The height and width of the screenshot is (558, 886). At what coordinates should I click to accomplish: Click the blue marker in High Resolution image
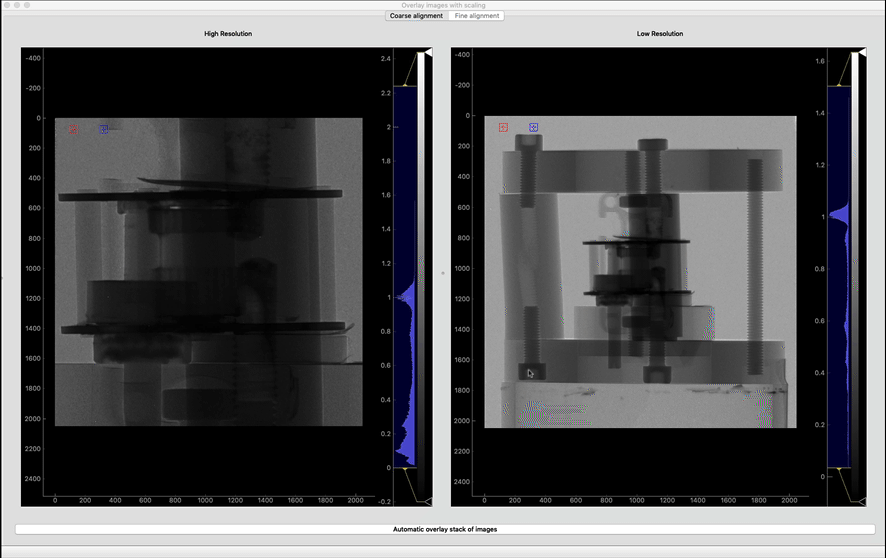[x=104, y=129]
